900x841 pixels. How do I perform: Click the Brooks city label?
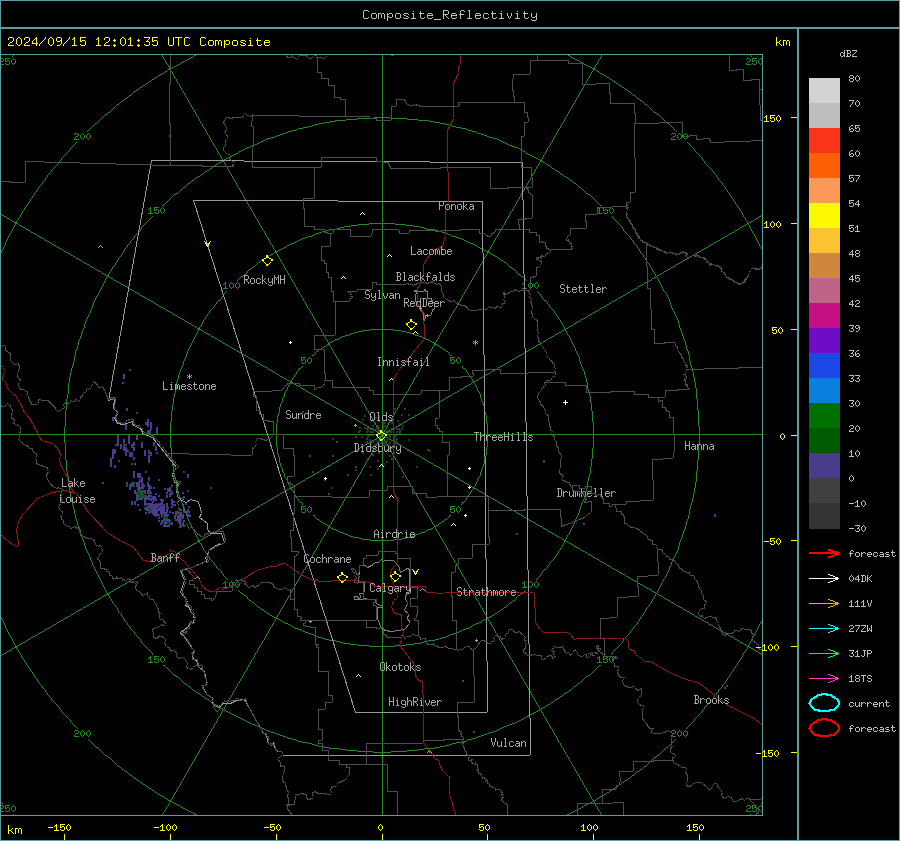pyautogui.click(x=711, y=700)
